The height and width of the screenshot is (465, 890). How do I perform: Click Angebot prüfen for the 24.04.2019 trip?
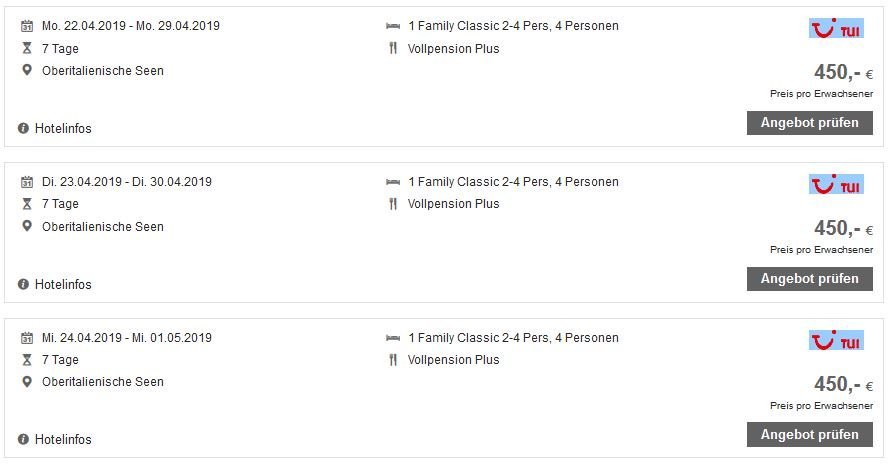click(x=809, y=435)
